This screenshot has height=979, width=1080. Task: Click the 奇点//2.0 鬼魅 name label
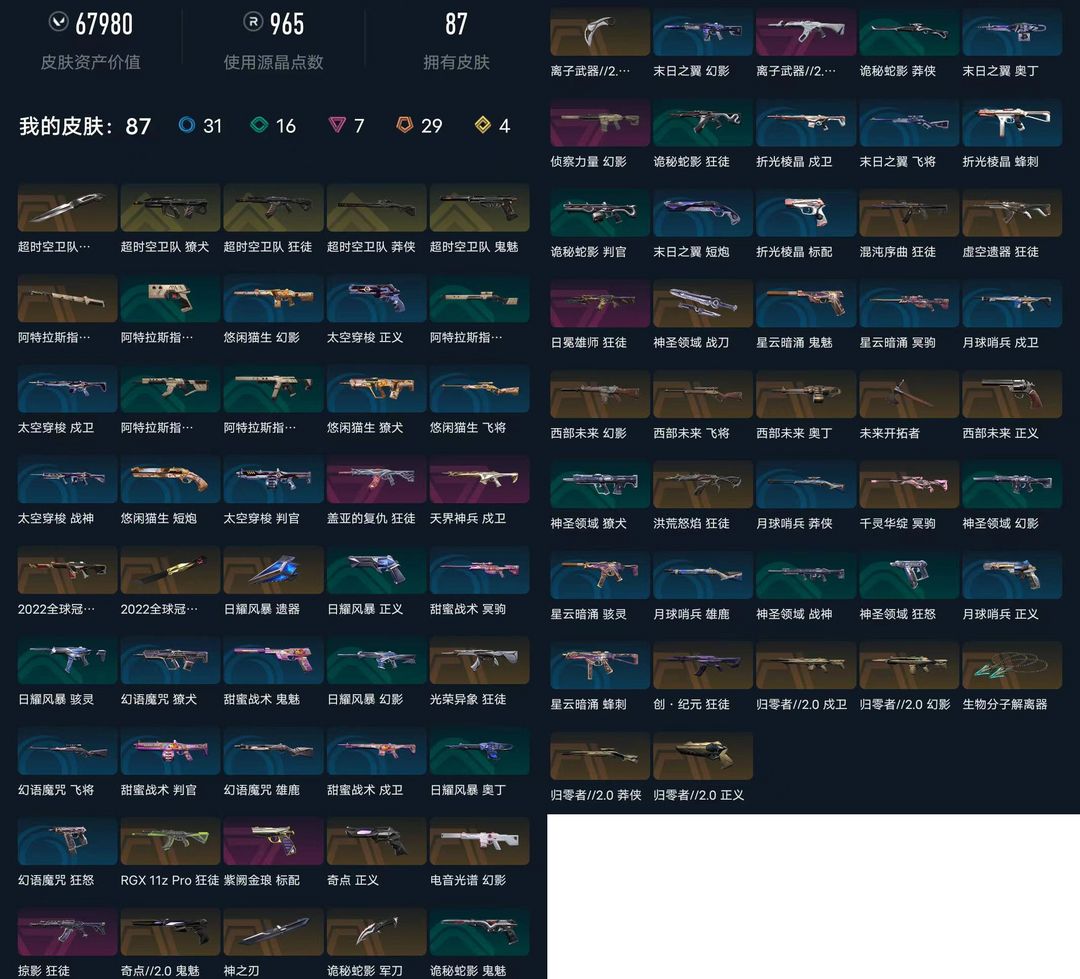[160, 971]
